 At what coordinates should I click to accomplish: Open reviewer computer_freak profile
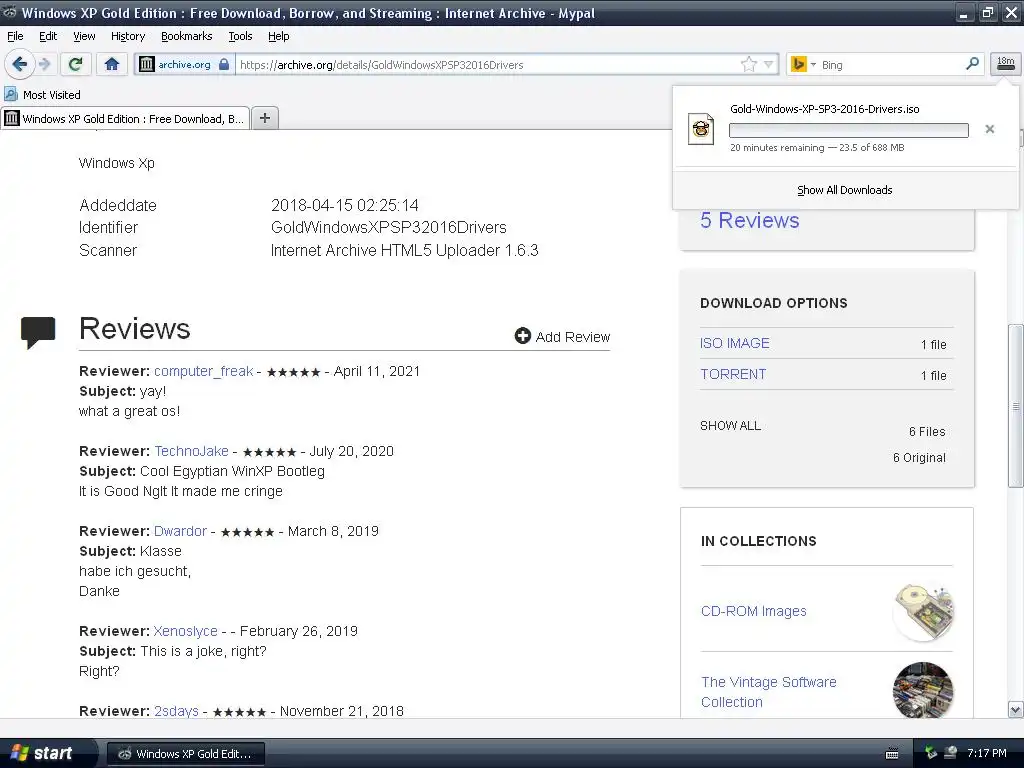[x=203, y=371]
